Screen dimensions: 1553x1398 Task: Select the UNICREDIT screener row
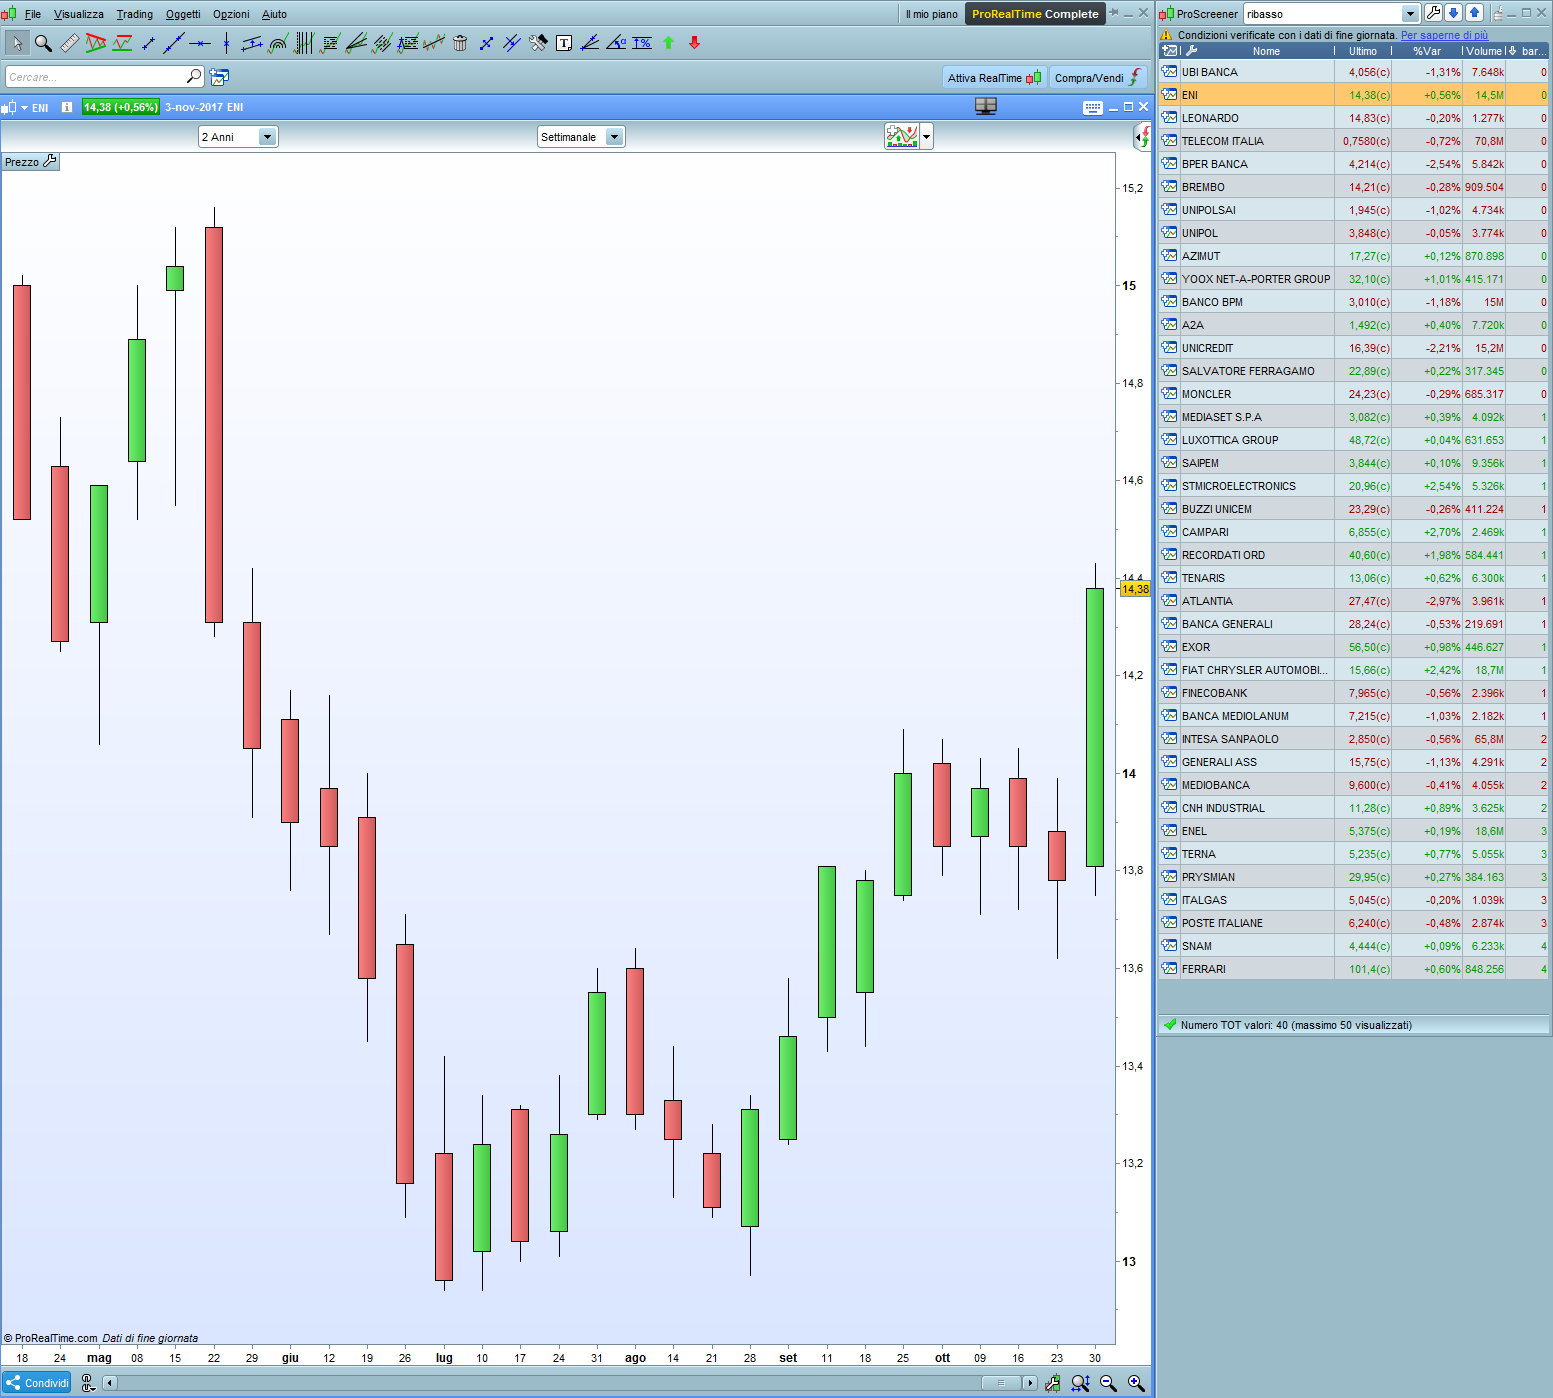coord(1353,348)
